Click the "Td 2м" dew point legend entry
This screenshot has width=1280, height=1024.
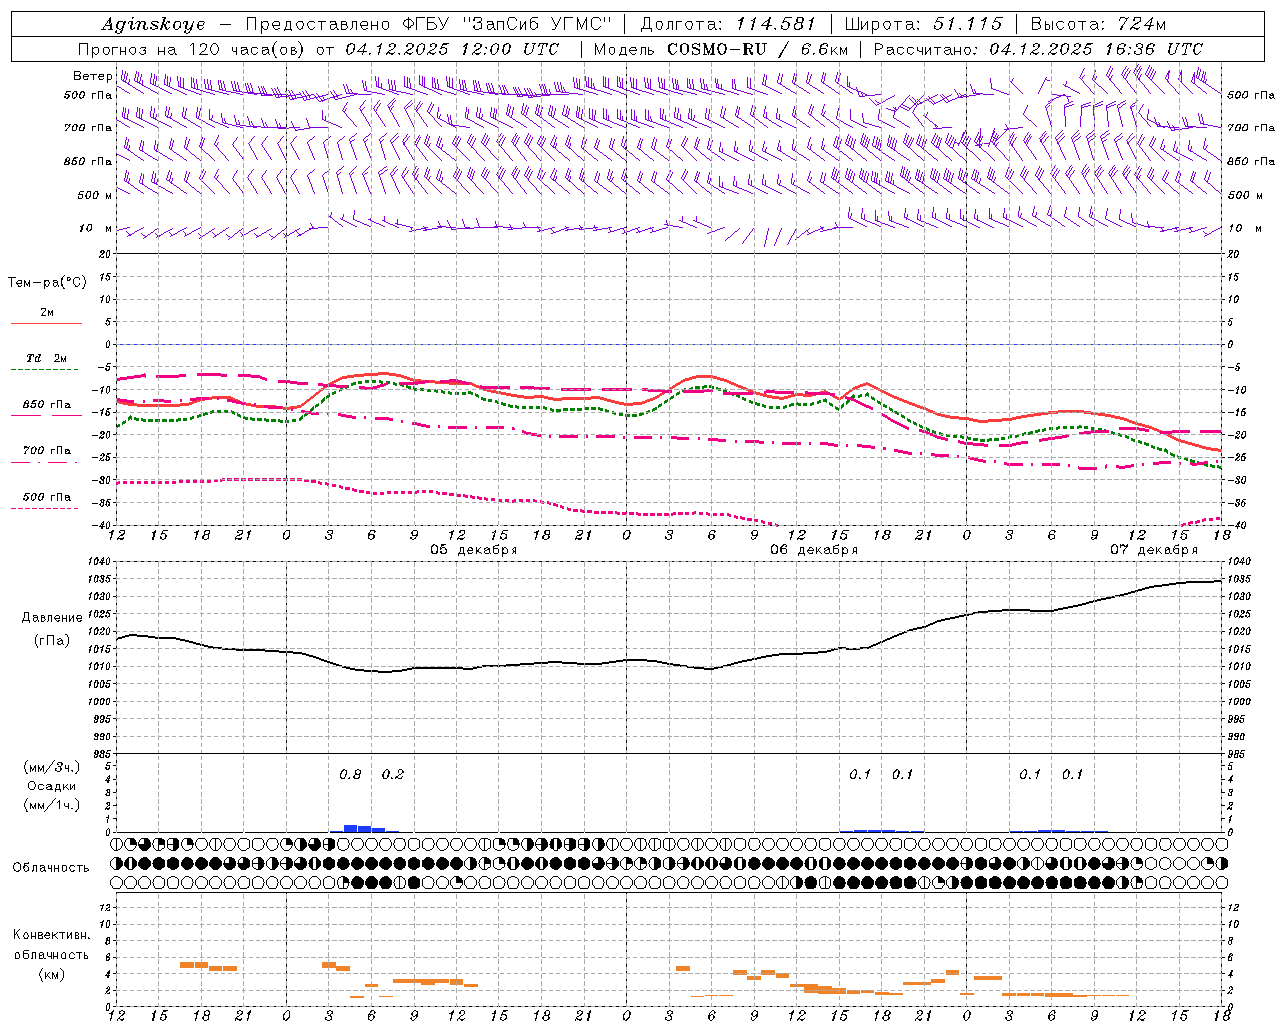click(x=47, y=358)
